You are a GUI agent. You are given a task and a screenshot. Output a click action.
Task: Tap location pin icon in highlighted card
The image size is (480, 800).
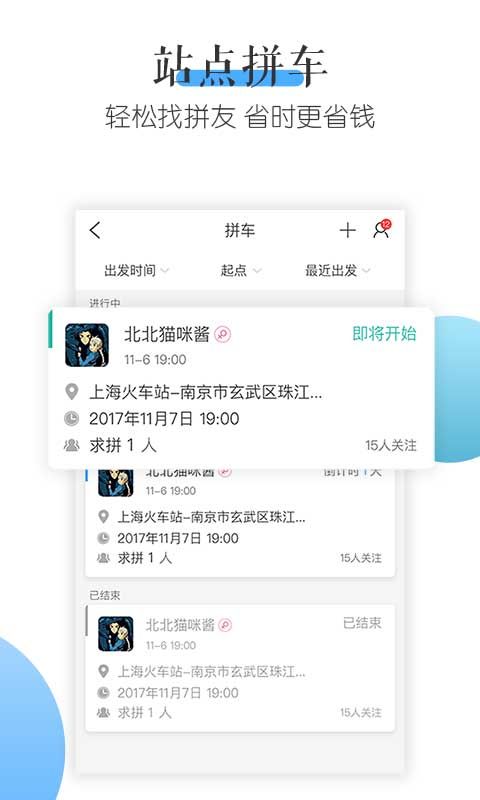(x=72, y=392)
